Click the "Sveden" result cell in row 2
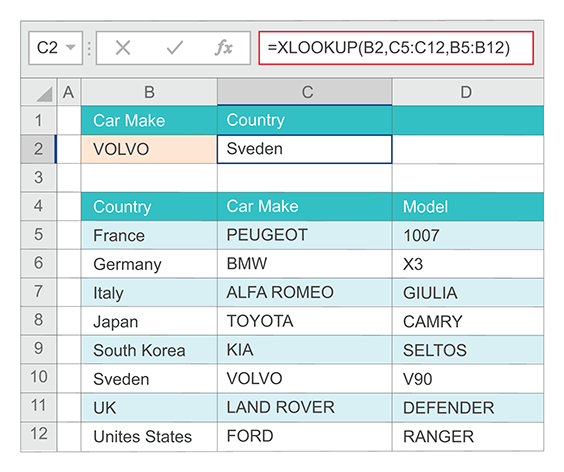 (305, 149)
